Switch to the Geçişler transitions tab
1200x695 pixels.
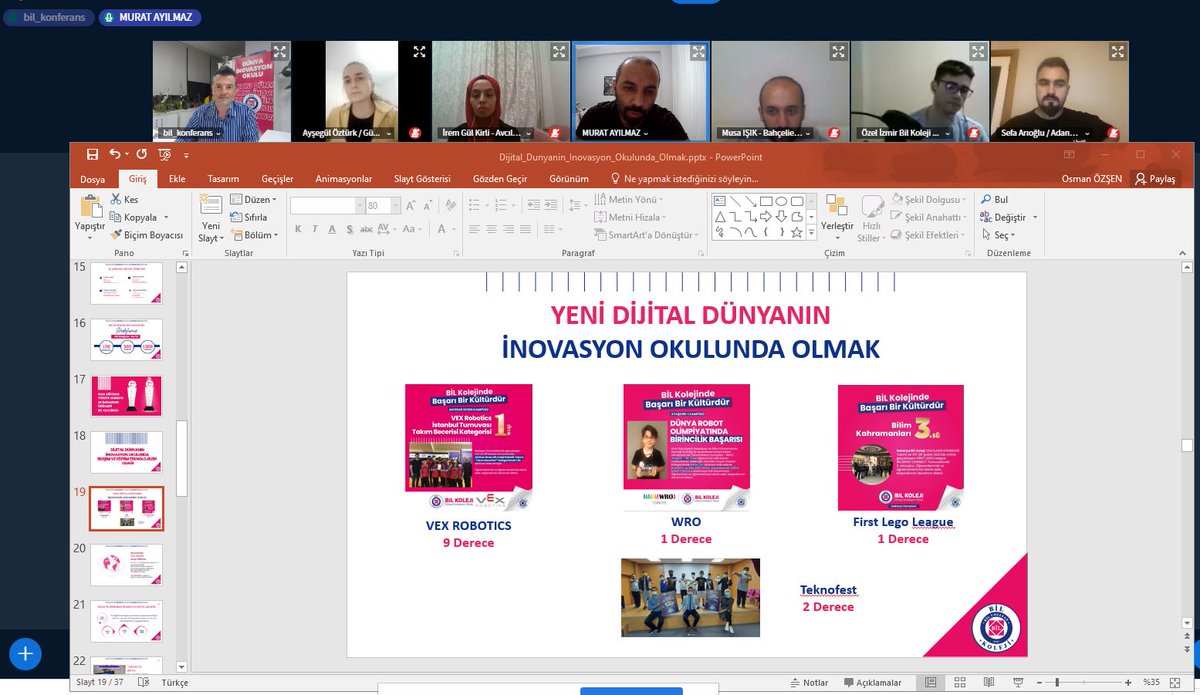tap(277, 179)
